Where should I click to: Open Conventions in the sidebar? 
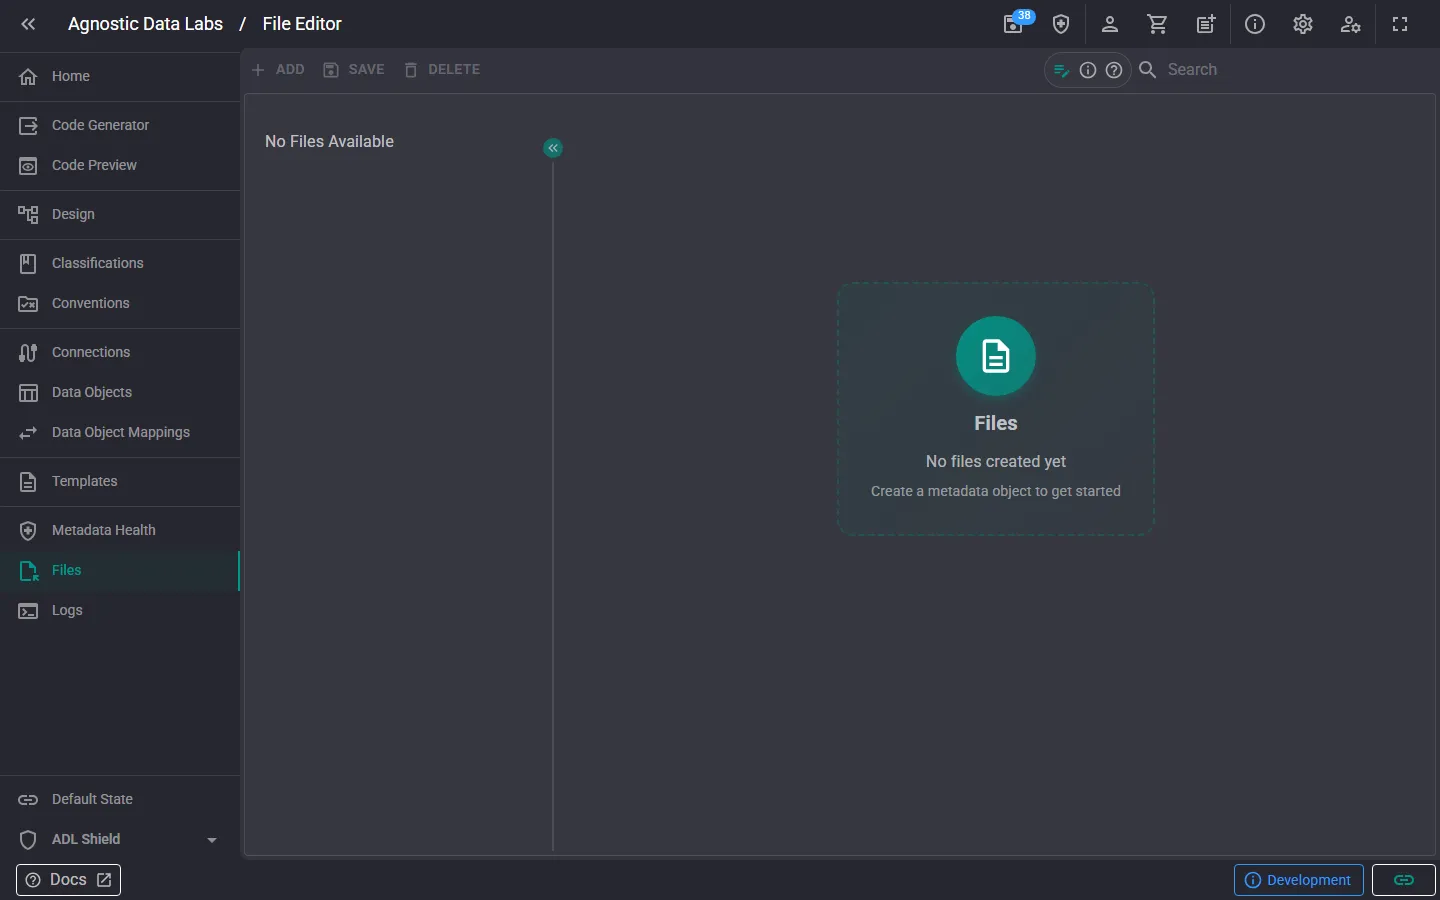coord(120,303)
